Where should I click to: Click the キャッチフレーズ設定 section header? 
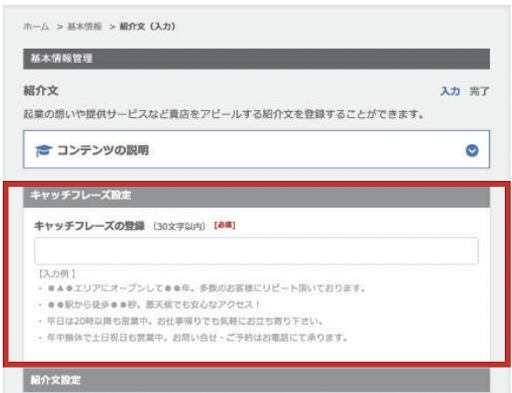(x=256, y=196)
